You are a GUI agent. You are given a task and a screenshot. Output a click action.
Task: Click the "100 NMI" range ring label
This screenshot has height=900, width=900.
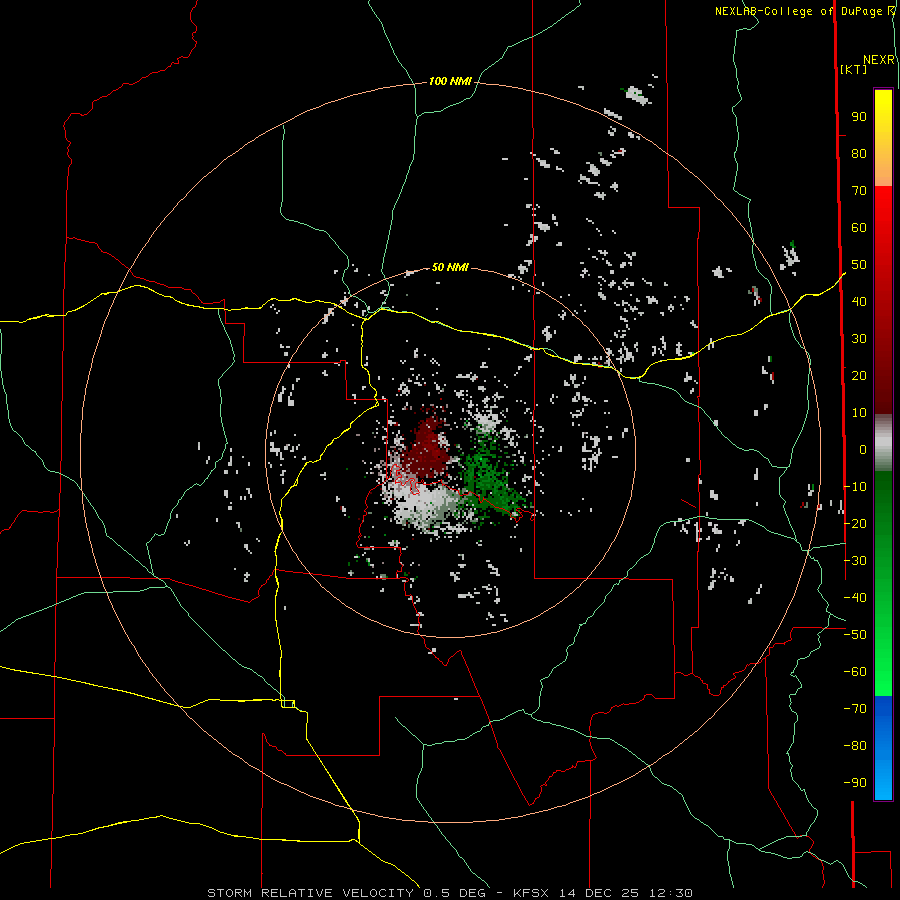450,82
